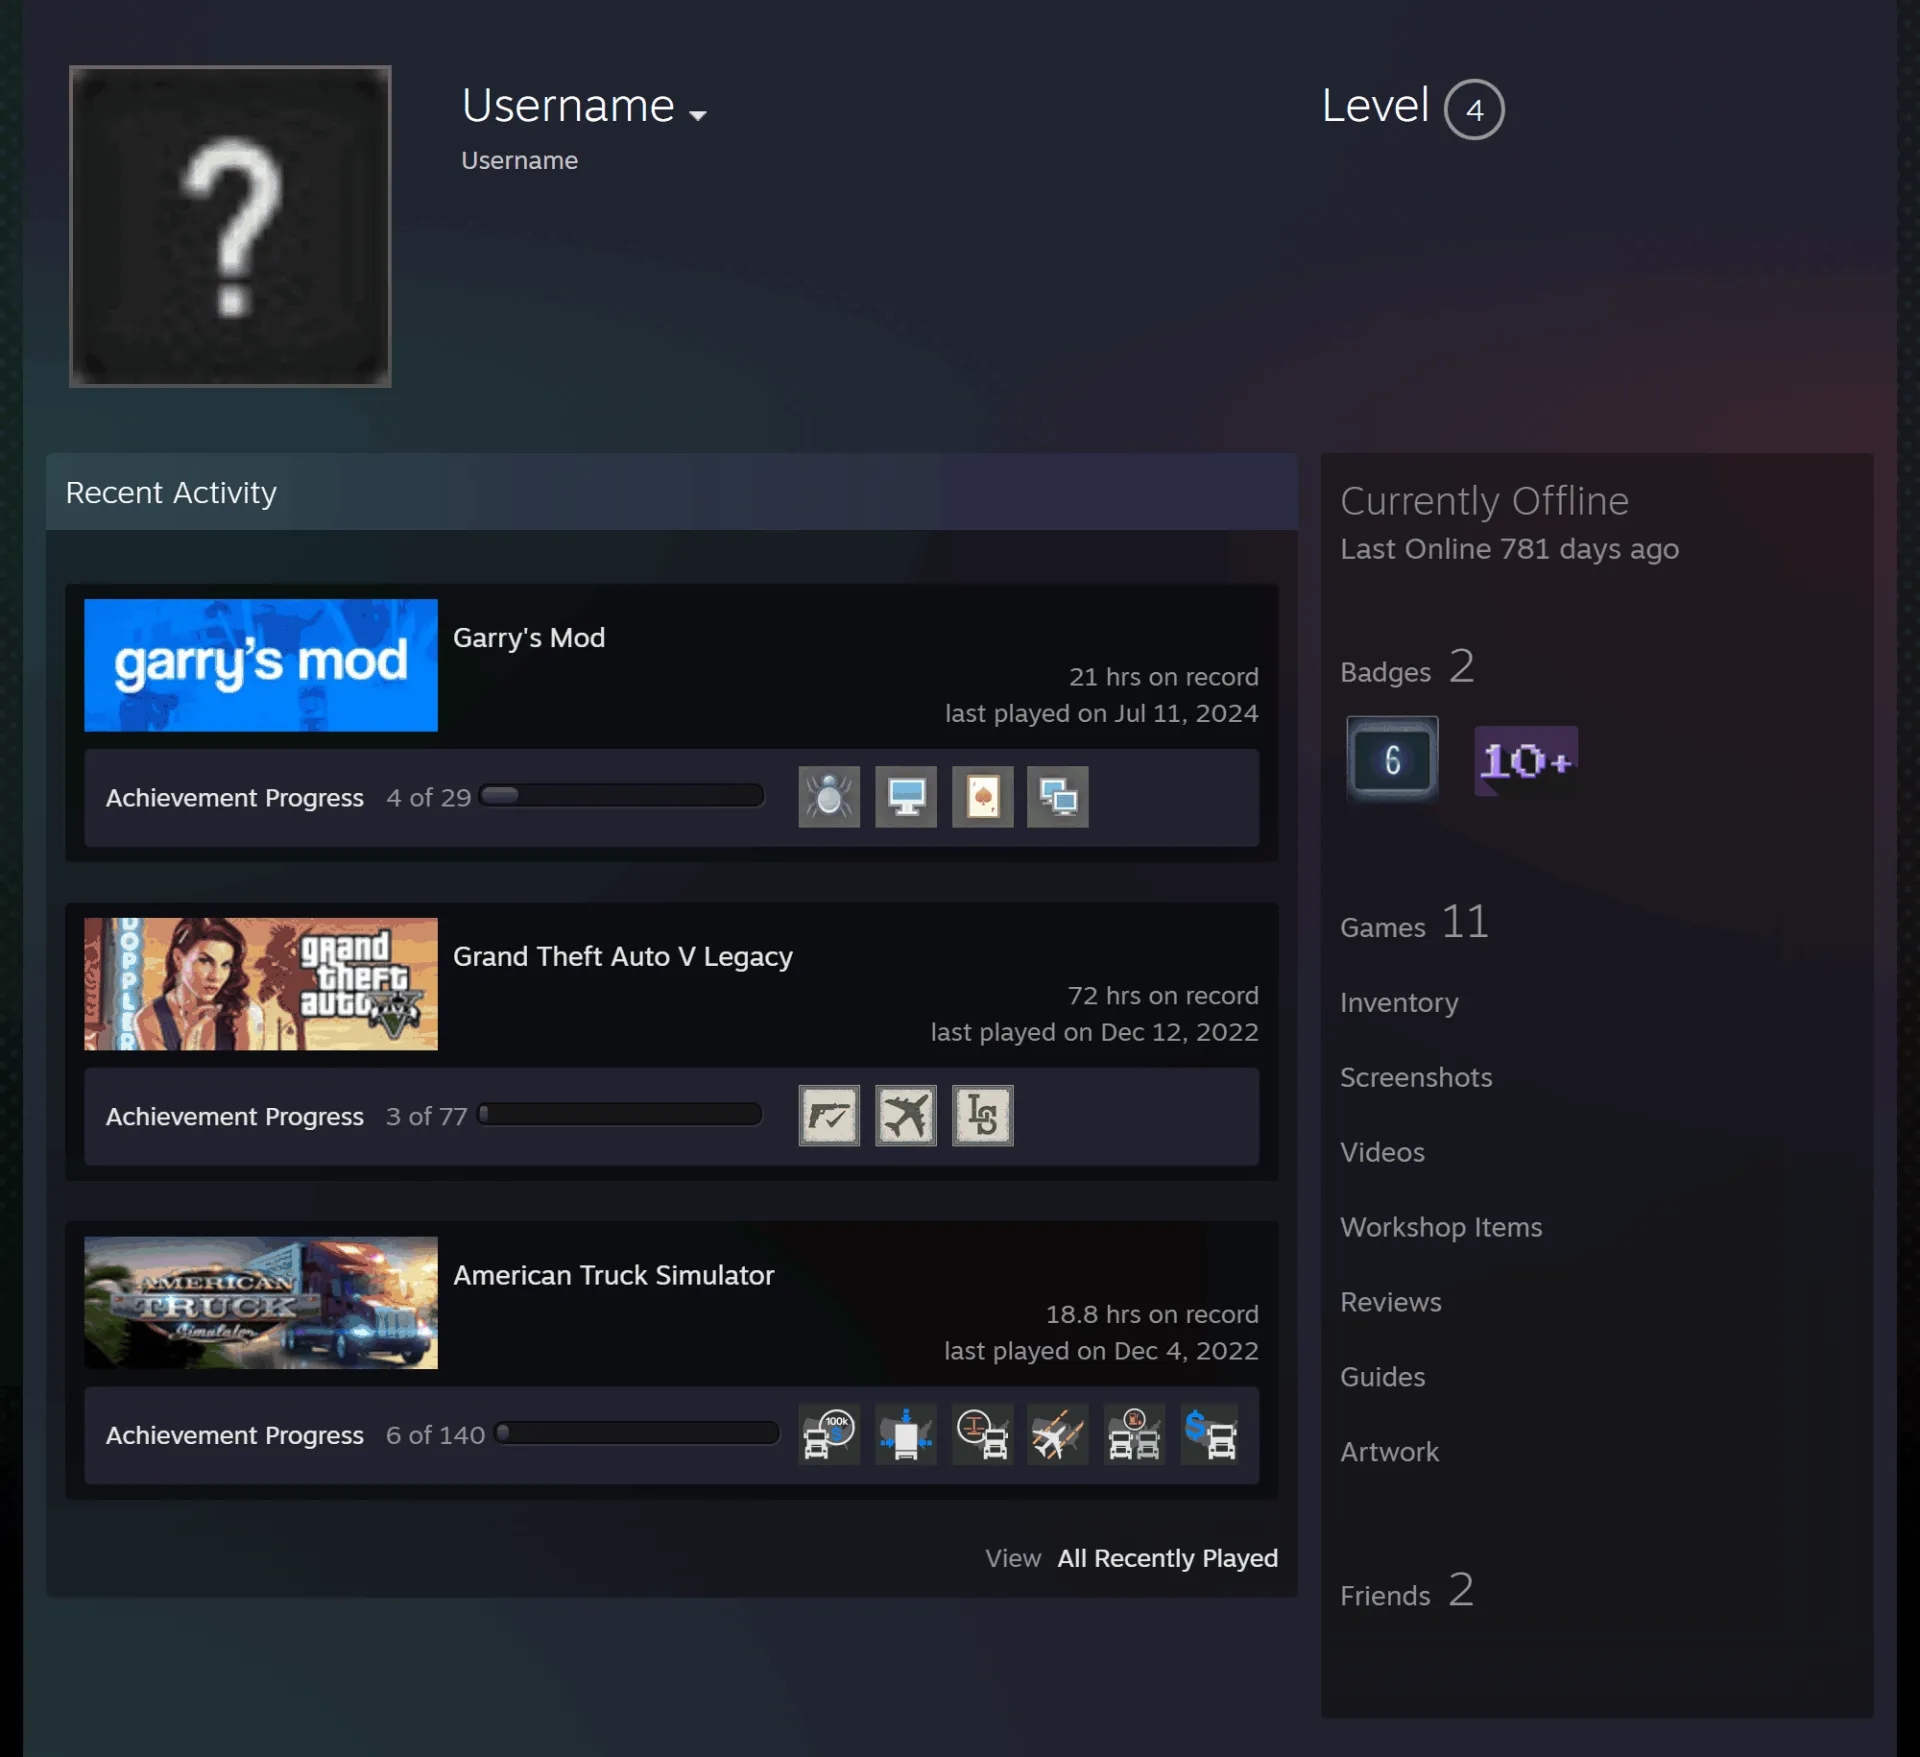Open the Artwork page
The width and height of the screenshot is (1920, 1757).
(1389, 1452)
